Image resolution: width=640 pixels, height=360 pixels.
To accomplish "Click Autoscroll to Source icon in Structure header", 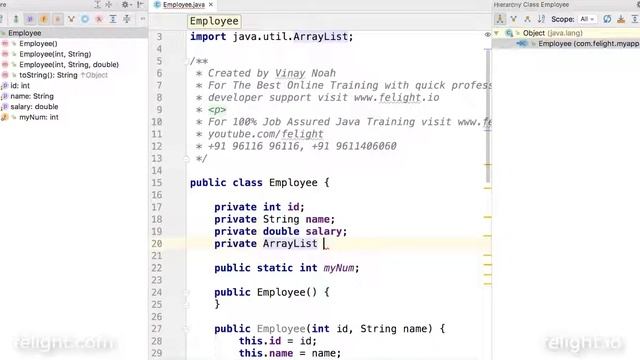I will click(x=98, y=4).
